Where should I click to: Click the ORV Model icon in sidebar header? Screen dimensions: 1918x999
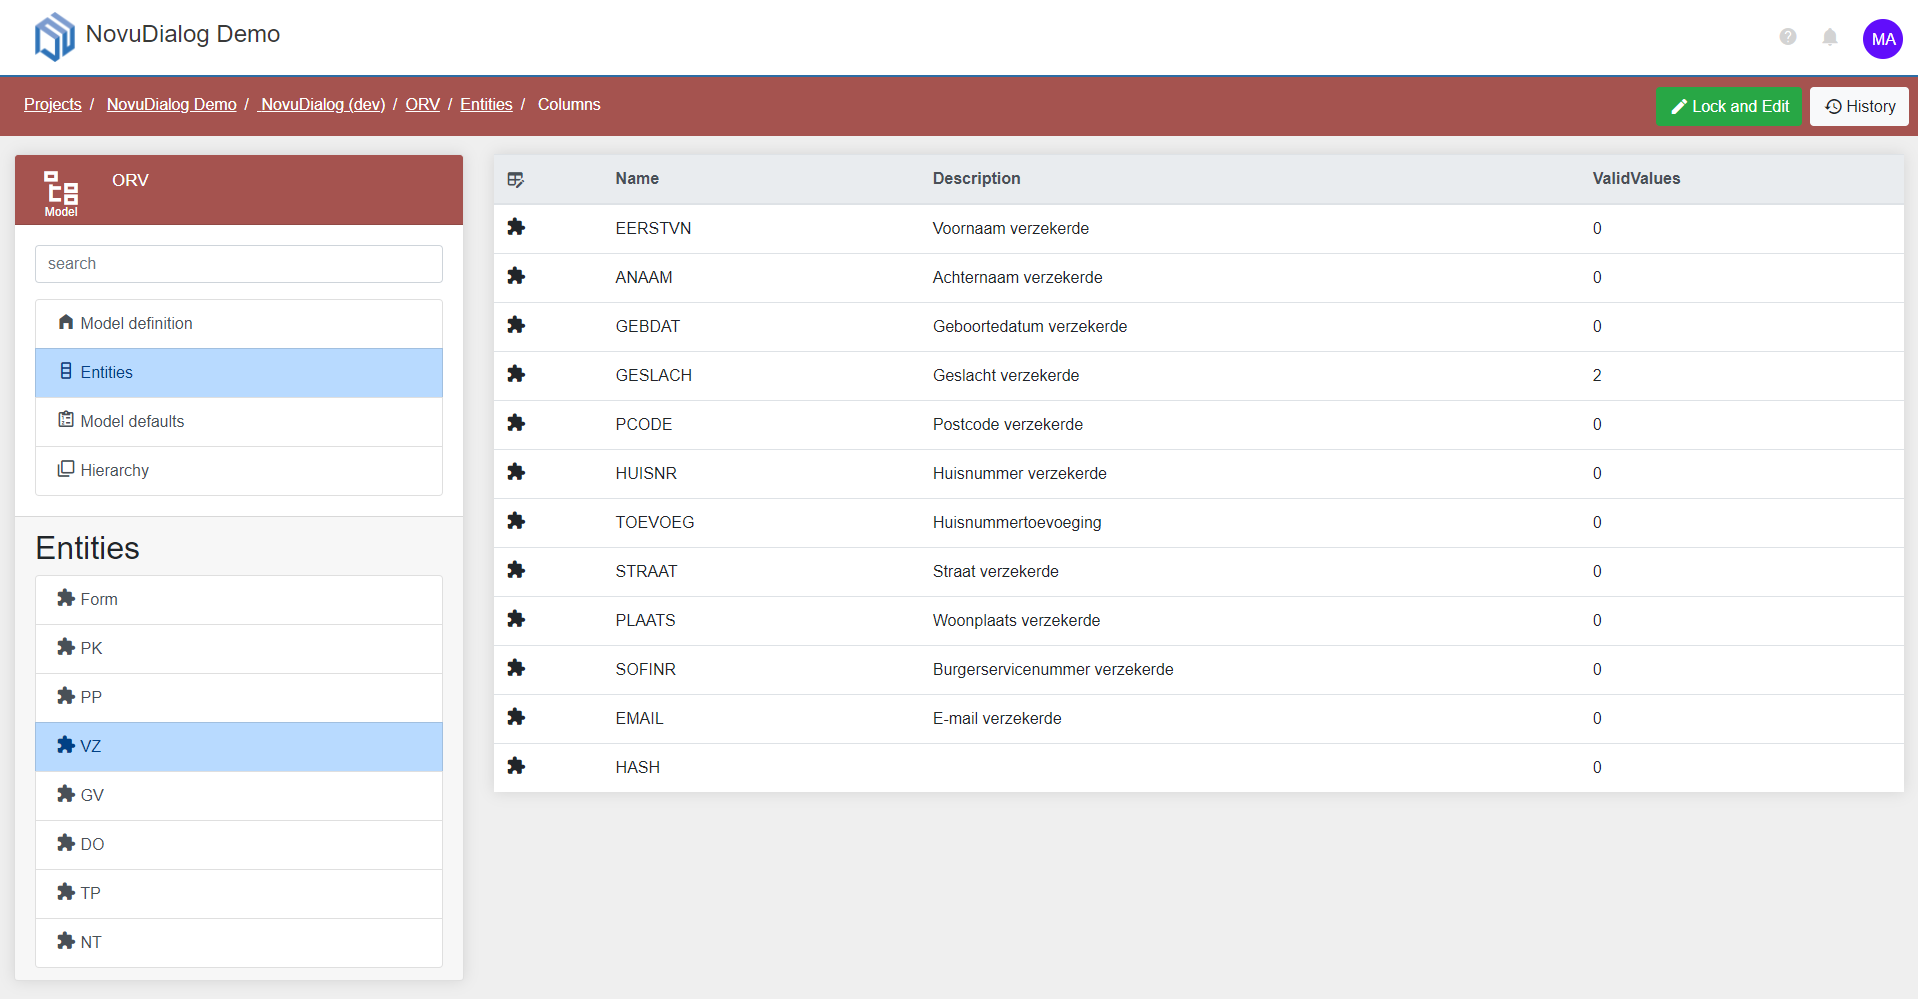coord(61,193)
